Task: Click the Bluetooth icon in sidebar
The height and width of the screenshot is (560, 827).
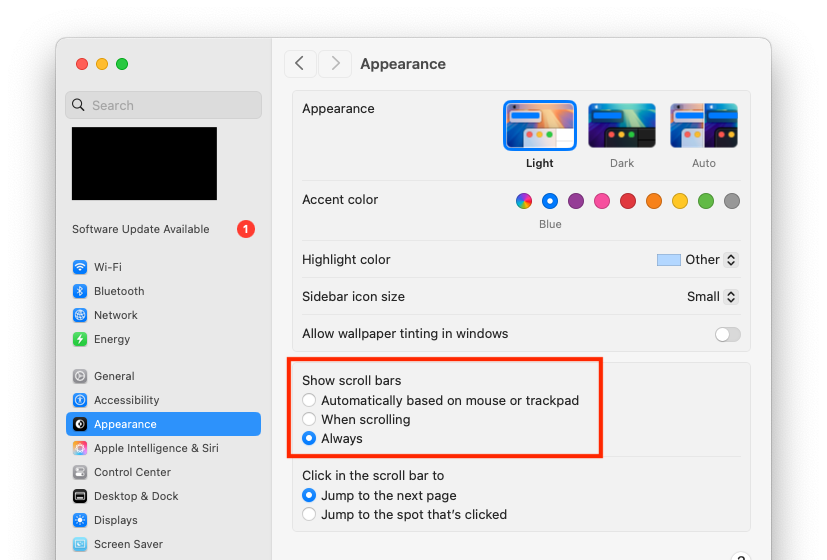Action: coord(80,291)
